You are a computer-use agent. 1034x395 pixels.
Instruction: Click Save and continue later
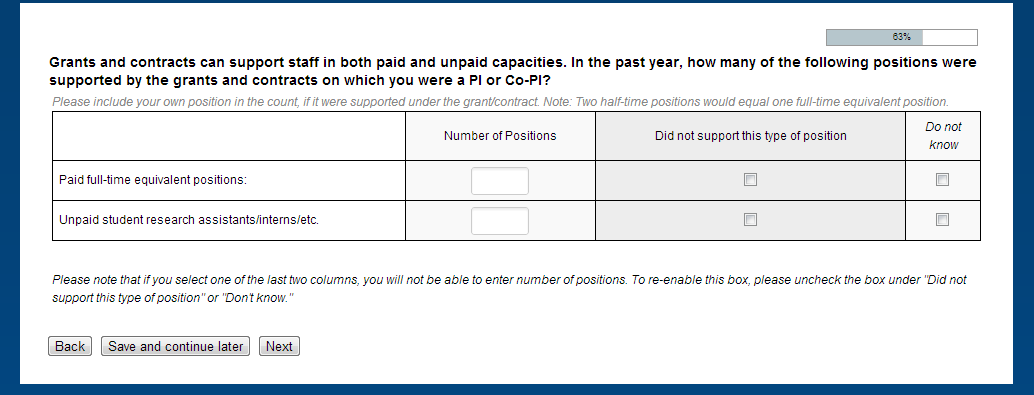coord(175,346)
